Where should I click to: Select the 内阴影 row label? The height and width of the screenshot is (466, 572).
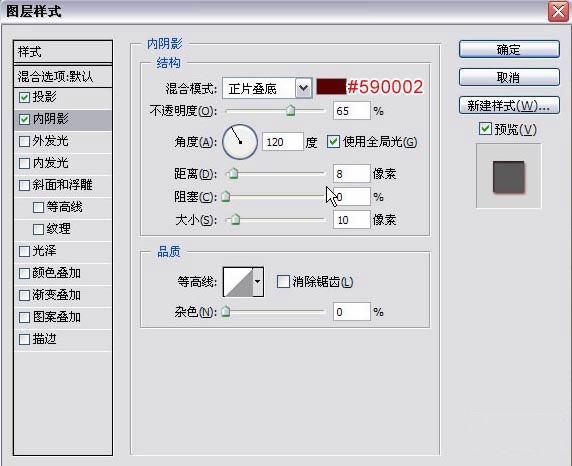(x=51, y=119)
